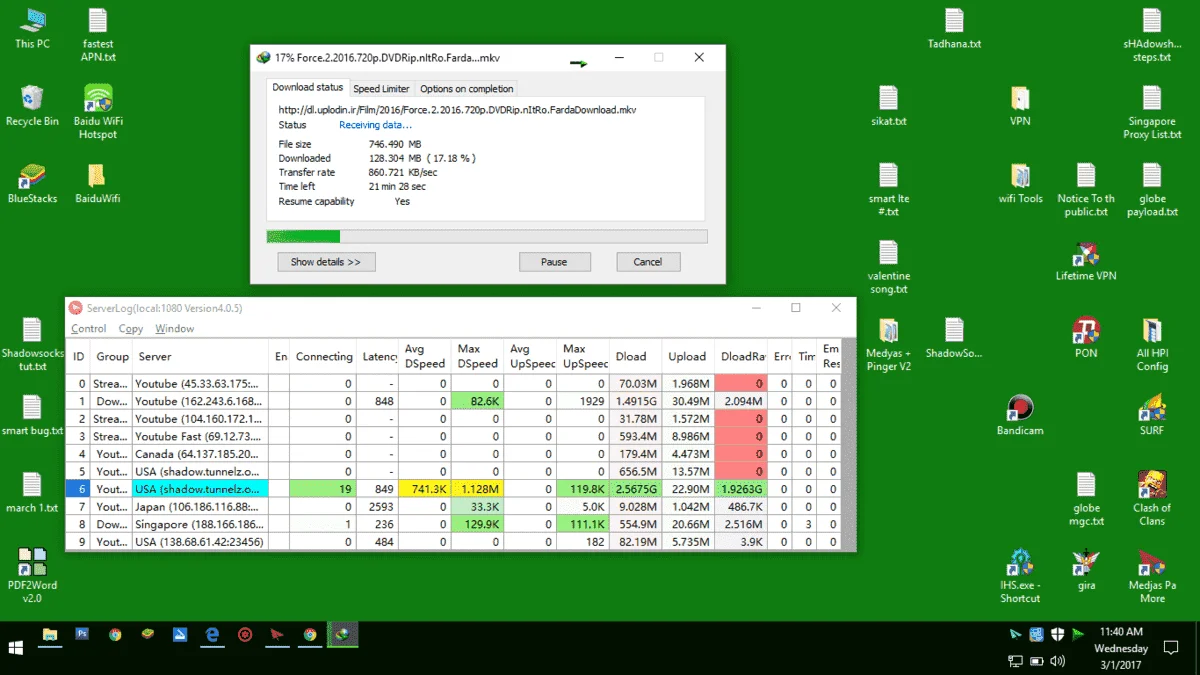Open Microsoft Edge from the taskbar
1200x675 pixels.
213,635
